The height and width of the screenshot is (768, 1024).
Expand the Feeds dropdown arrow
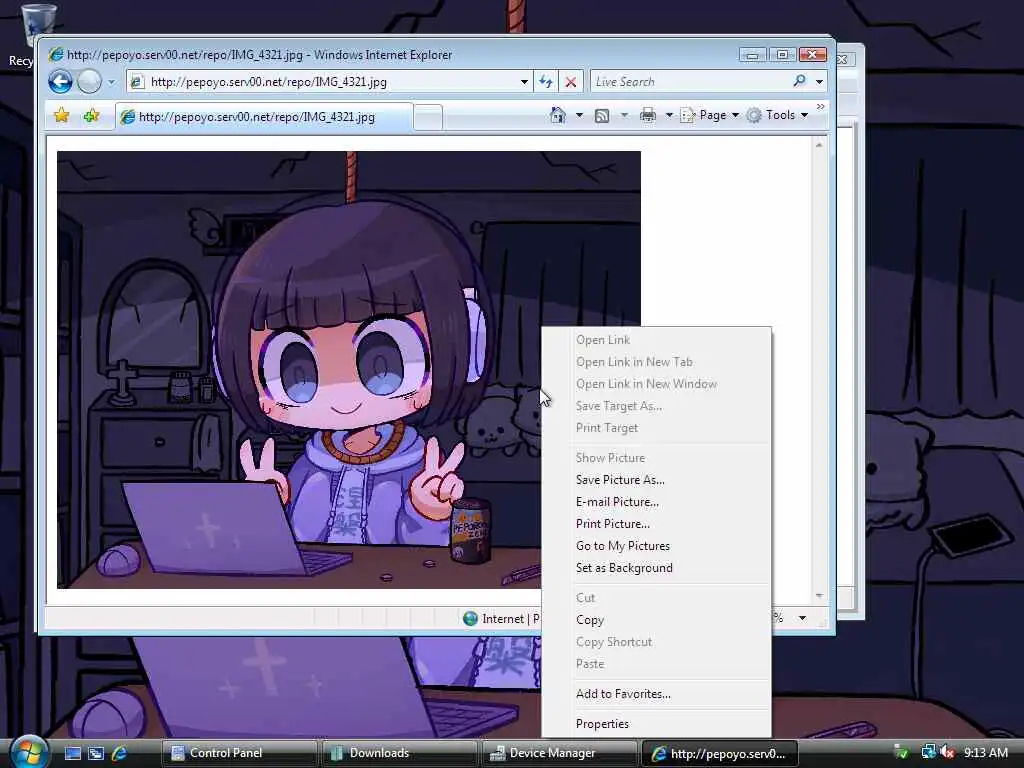click(x=624, y=116)
